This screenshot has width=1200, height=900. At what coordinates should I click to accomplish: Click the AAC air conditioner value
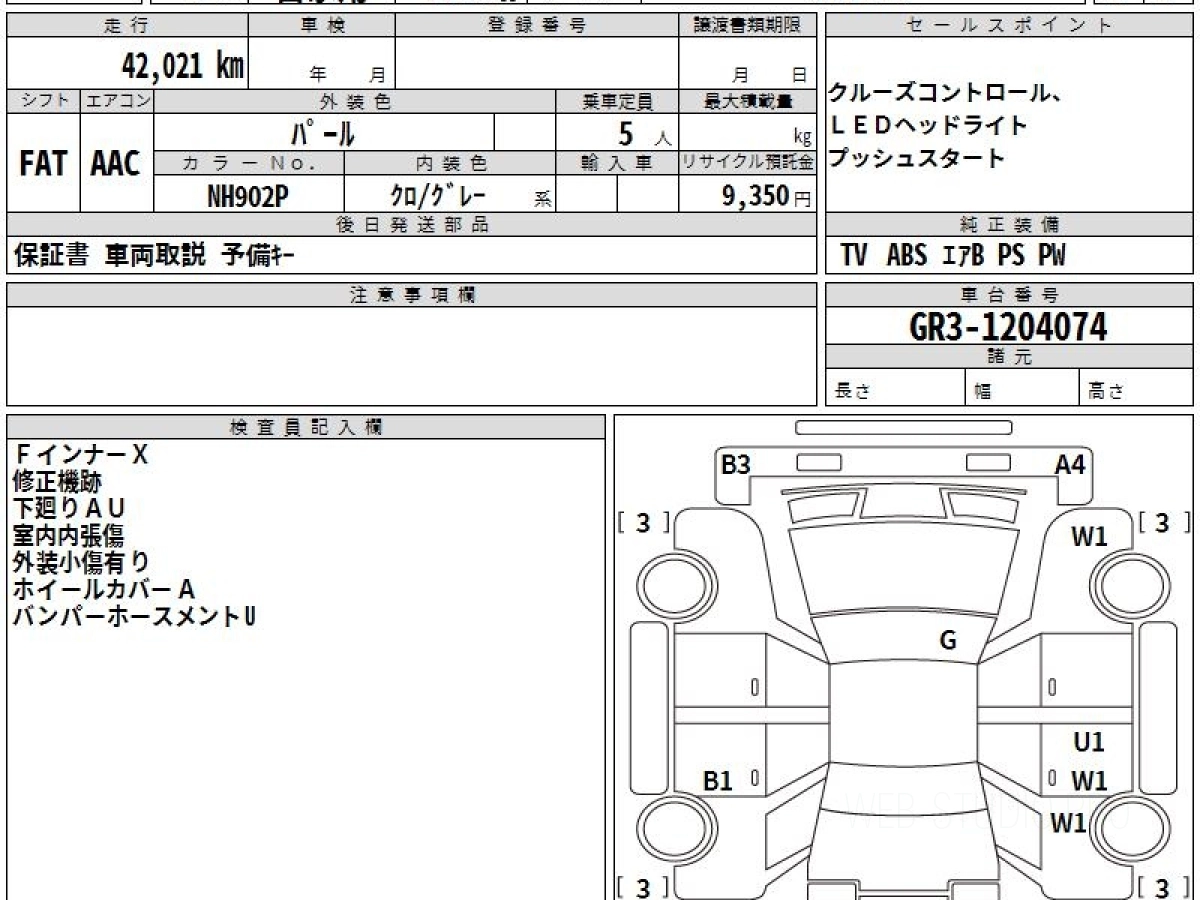point(116,163)
